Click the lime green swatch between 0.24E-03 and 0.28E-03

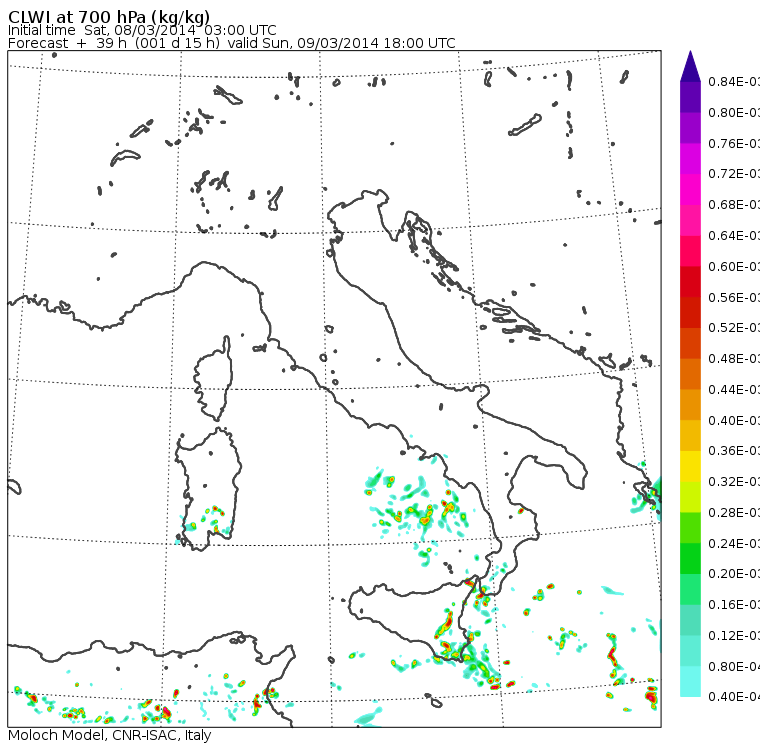point(690,528)
